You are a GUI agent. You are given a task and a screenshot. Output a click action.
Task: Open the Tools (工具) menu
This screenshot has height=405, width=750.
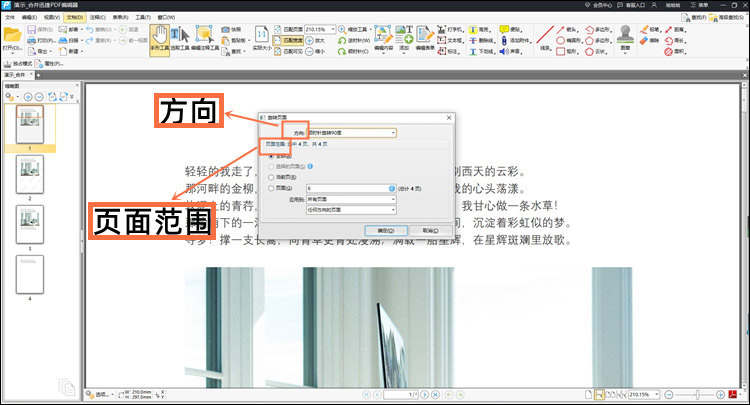pyautogui.click(x=143, y=17)
